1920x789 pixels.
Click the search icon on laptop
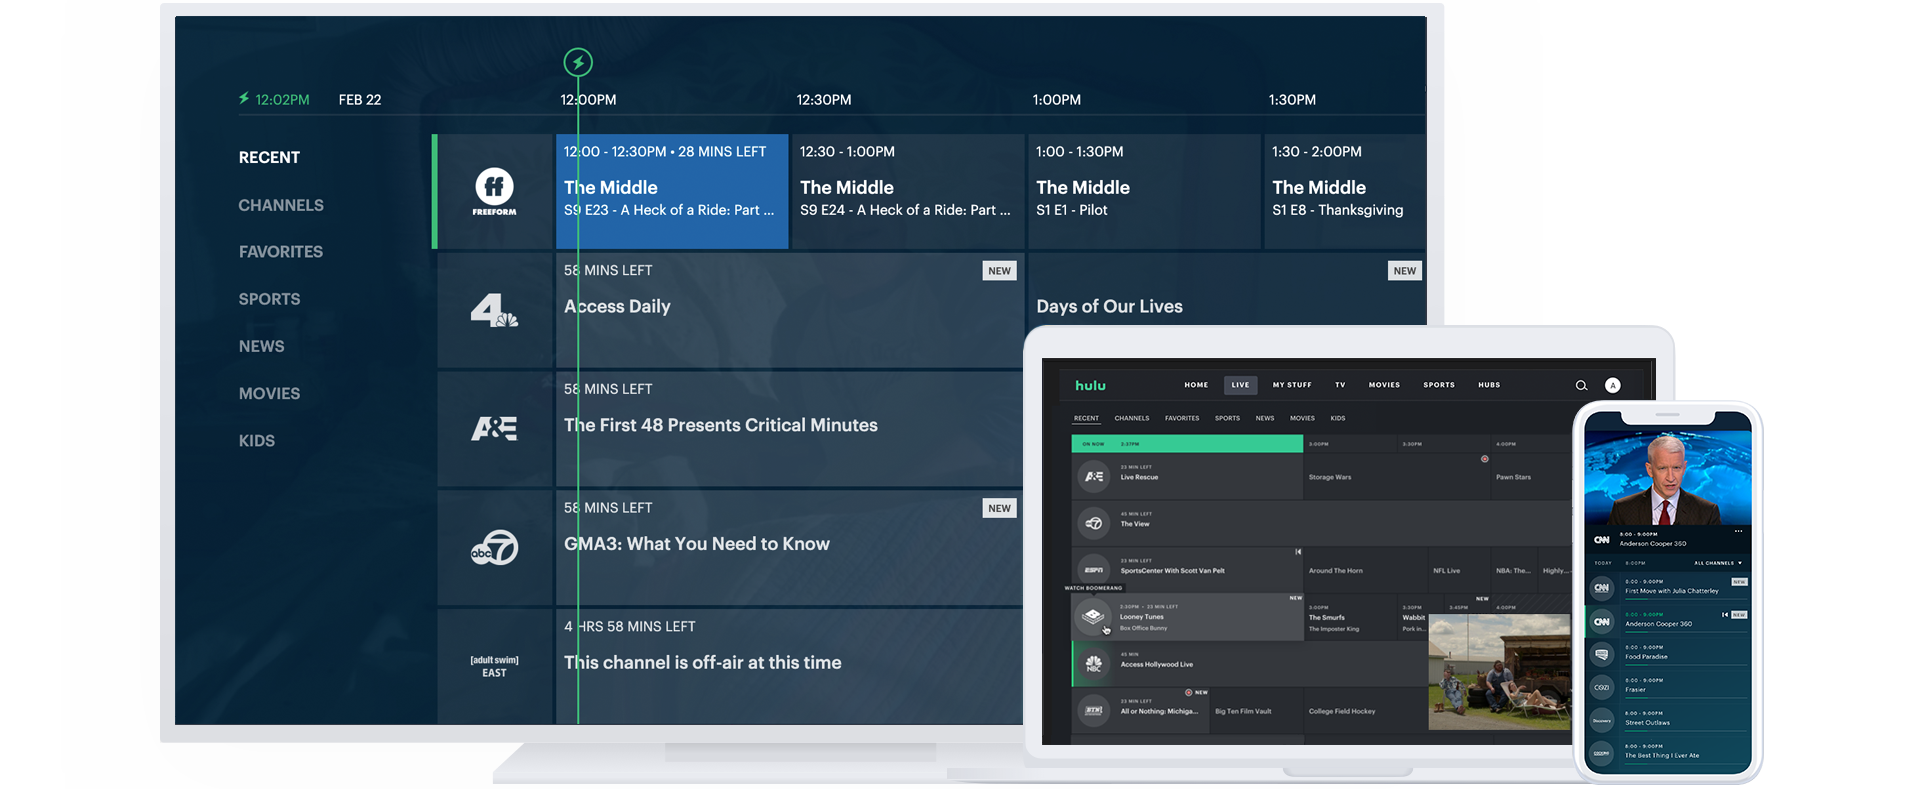(1581, 385)
